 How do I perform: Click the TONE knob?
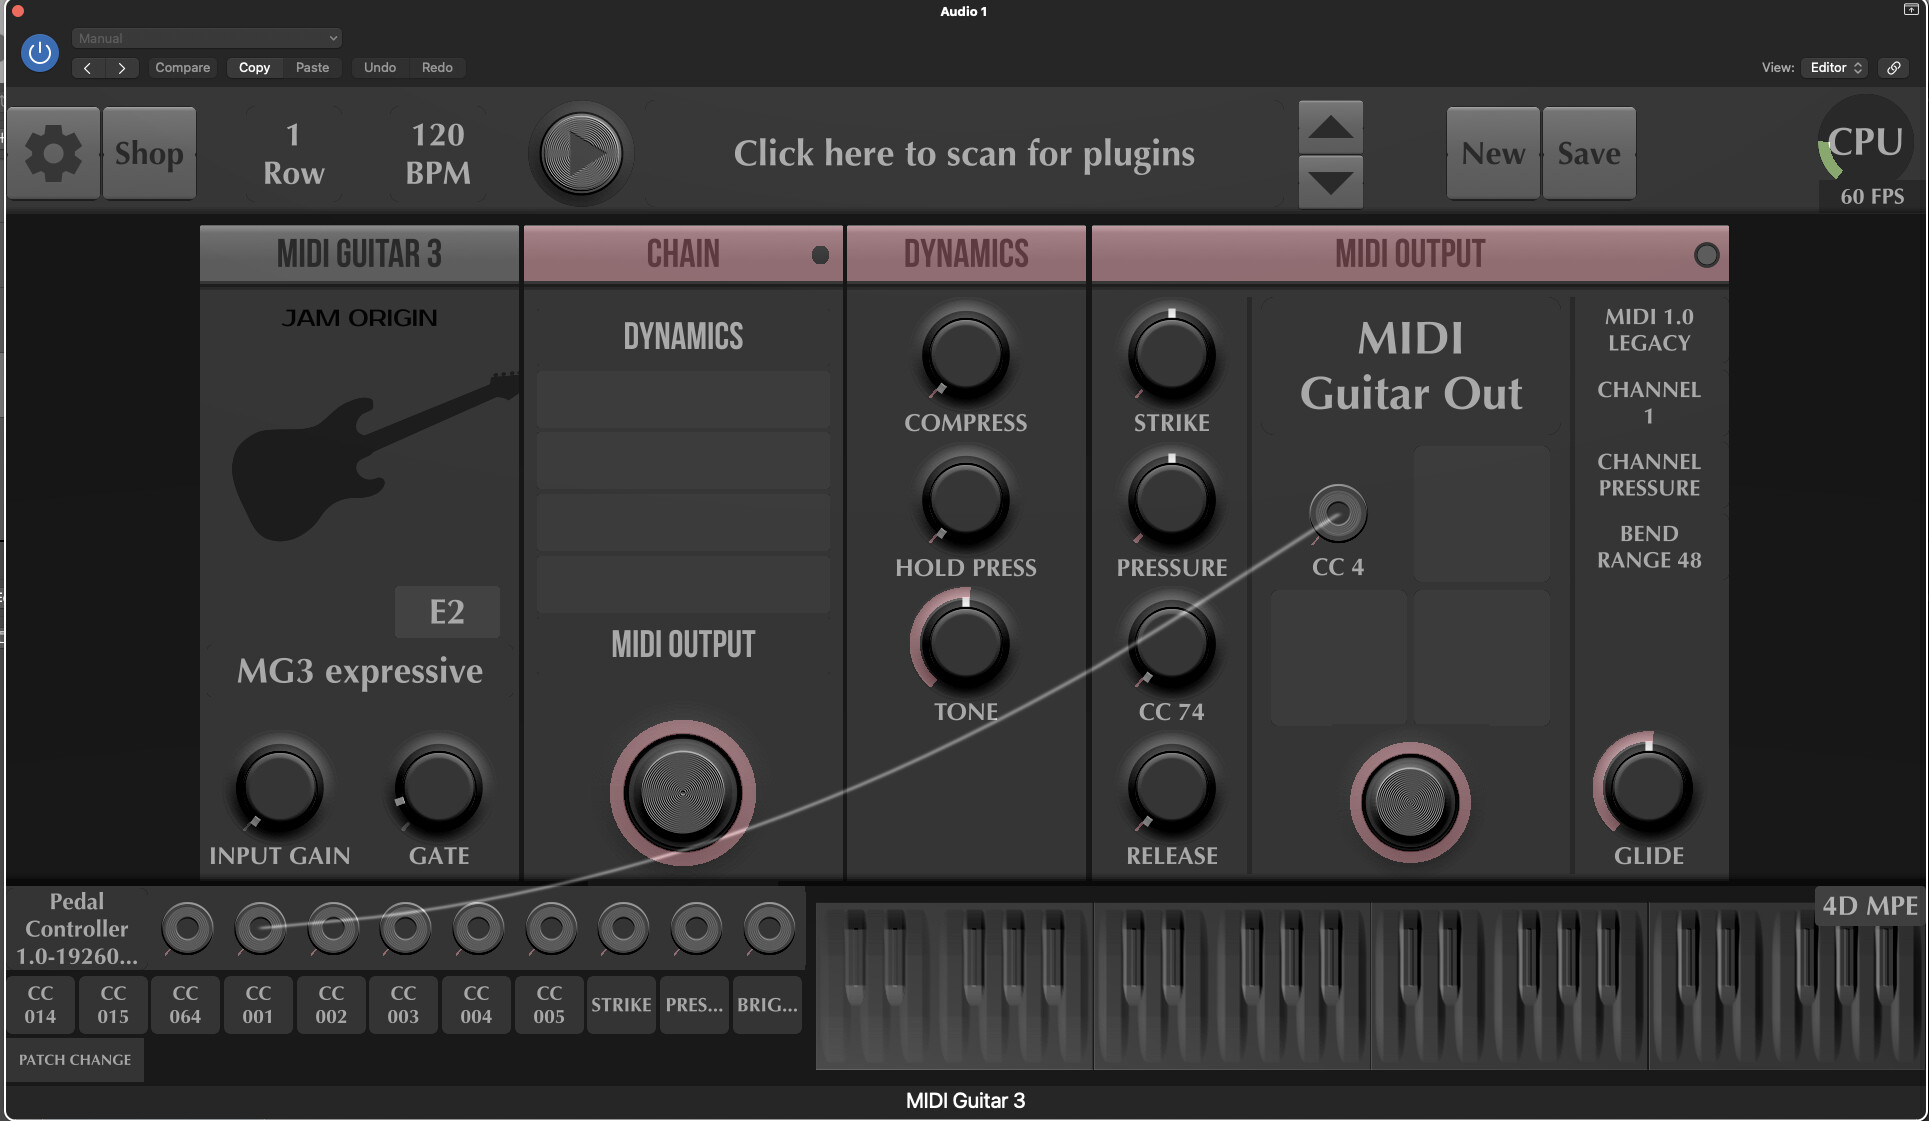pyautogui.click(x=964, y=644)
